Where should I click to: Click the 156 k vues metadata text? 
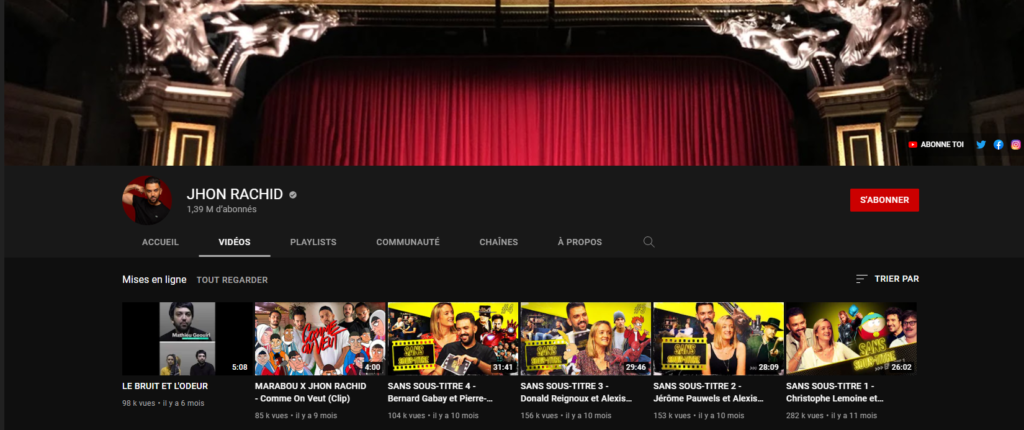pos(539,416)
